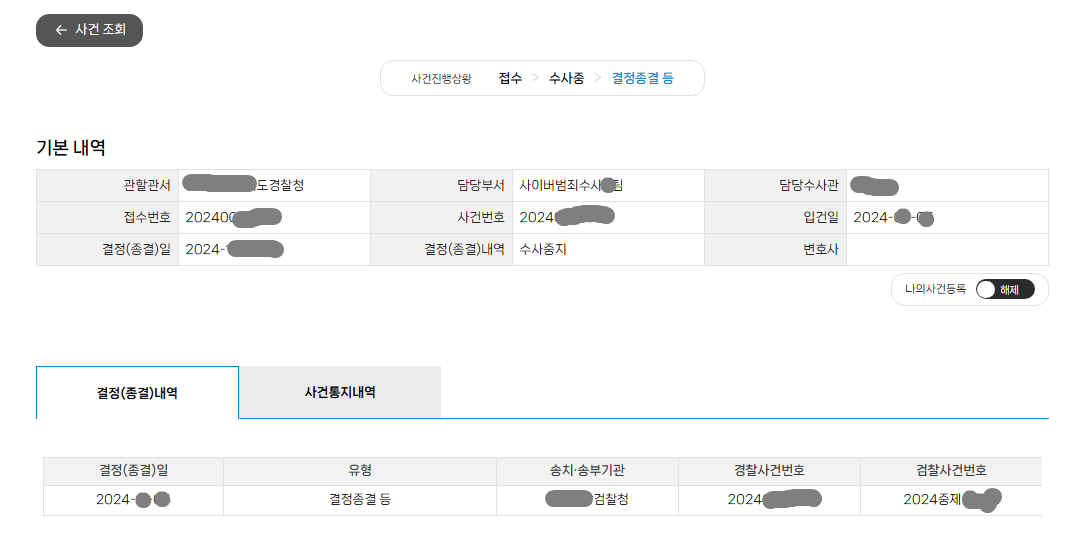1077x543 pixels.
Task: Click the 나의사건등록 label
Action: click(x=936, y=289)
